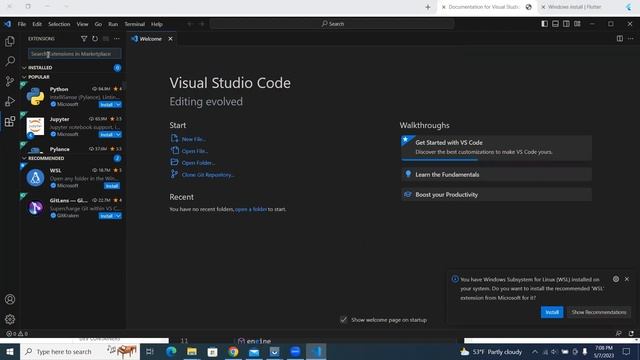
Task: Open the Extensions view icon
Action: [10, 121]
